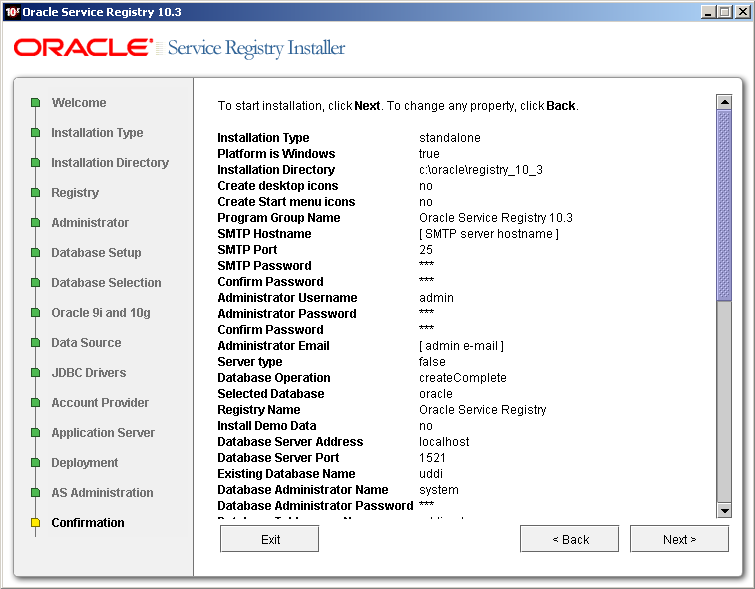The image size is (755, 589).
Task: Click the Database Administrator Name value 'system'
Action: pyautogui.click(x=439, y=490)
